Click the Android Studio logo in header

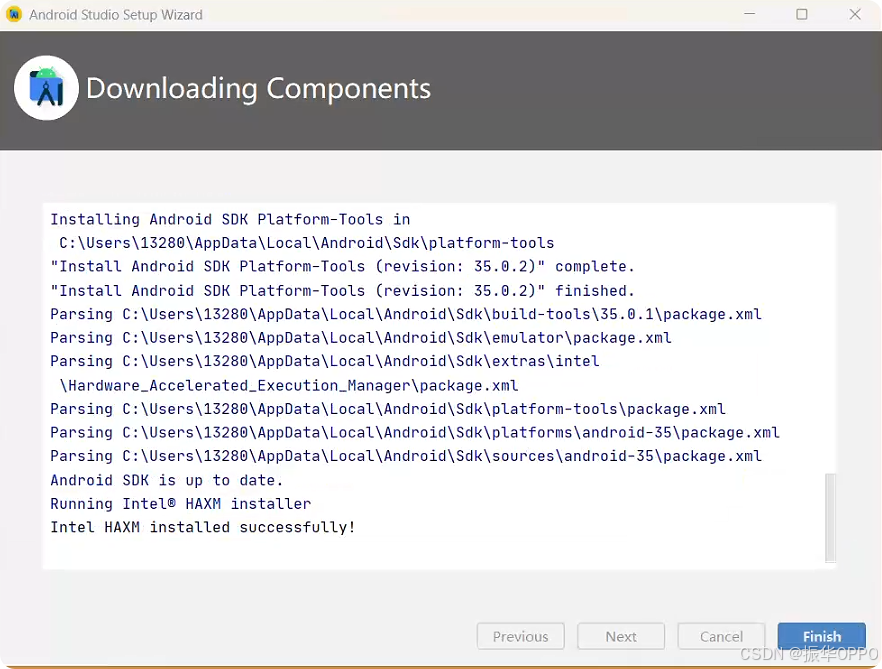point(46,88)
